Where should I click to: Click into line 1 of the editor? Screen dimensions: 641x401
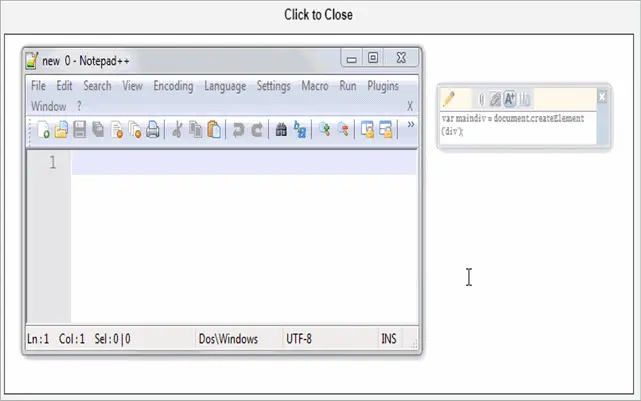244,163
